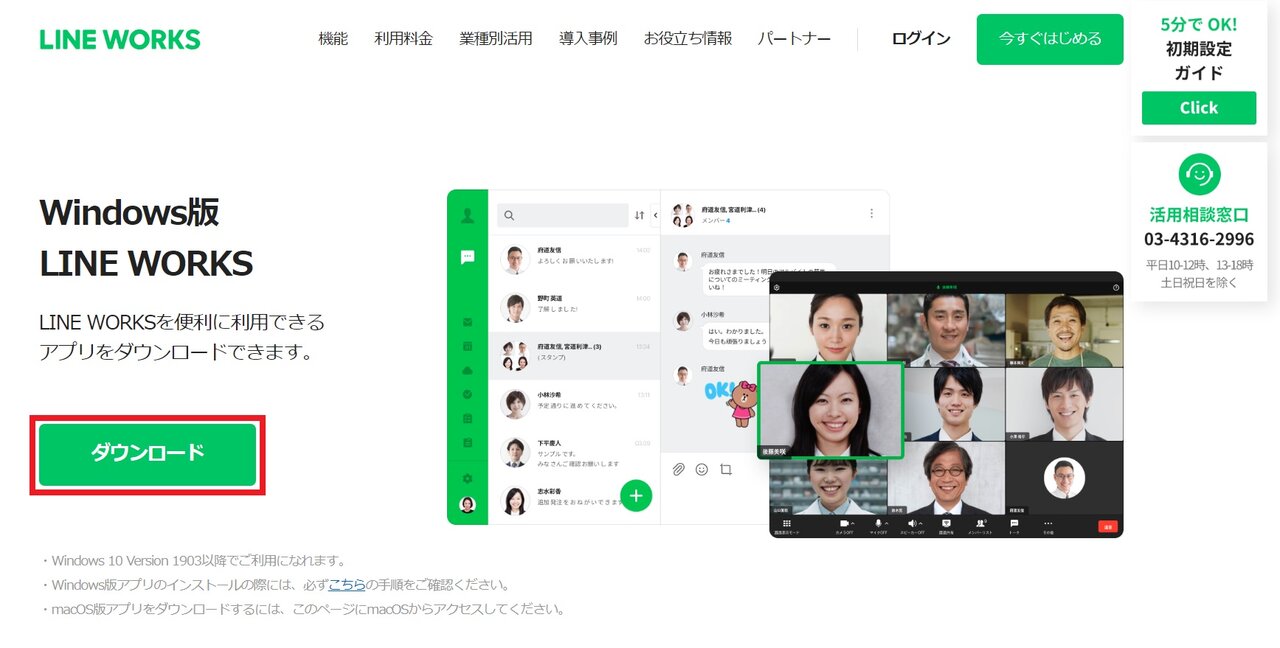Image resolution: width=1280 pixels, height=648 pixels.
Task: Open the 機能 menu
Action: point(333,39)
